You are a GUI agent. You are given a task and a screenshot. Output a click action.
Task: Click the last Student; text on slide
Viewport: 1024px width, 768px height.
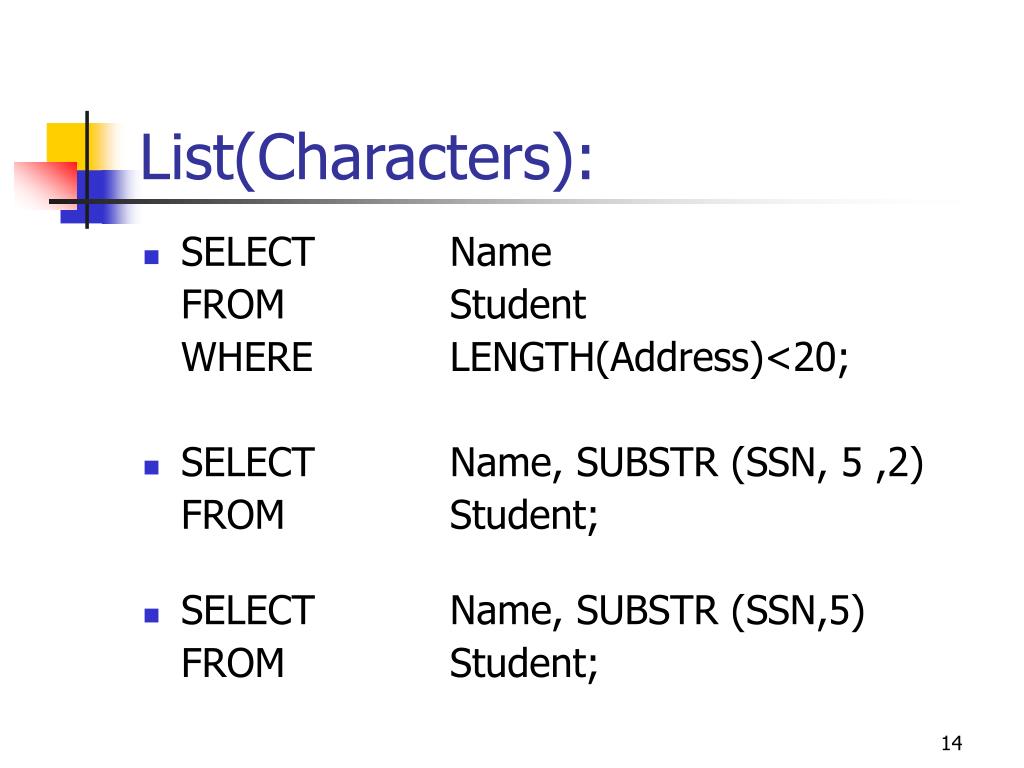pos(524,664)
